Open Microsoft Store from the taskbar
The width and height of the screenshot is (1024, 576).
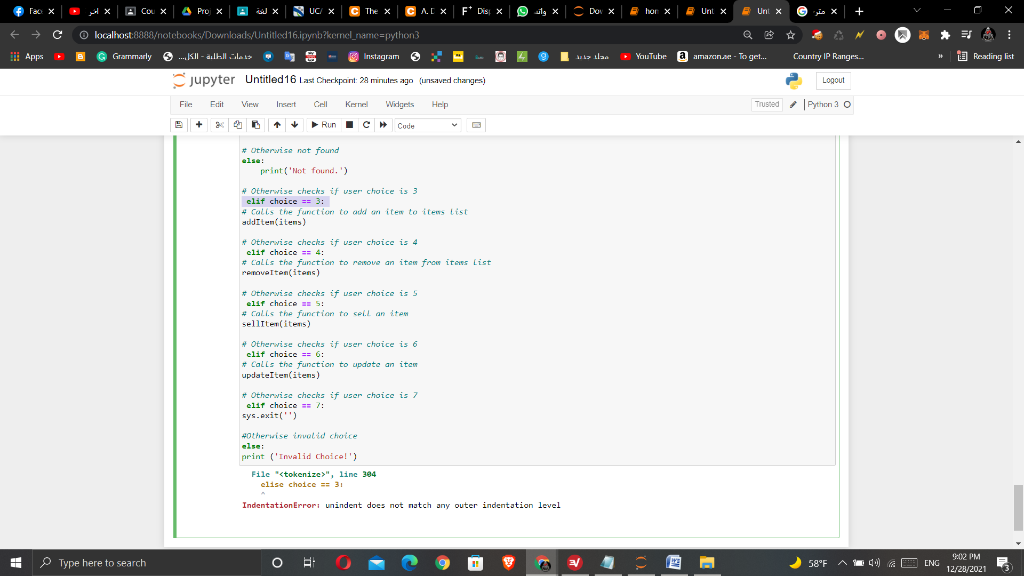click(x=475, y=562)
